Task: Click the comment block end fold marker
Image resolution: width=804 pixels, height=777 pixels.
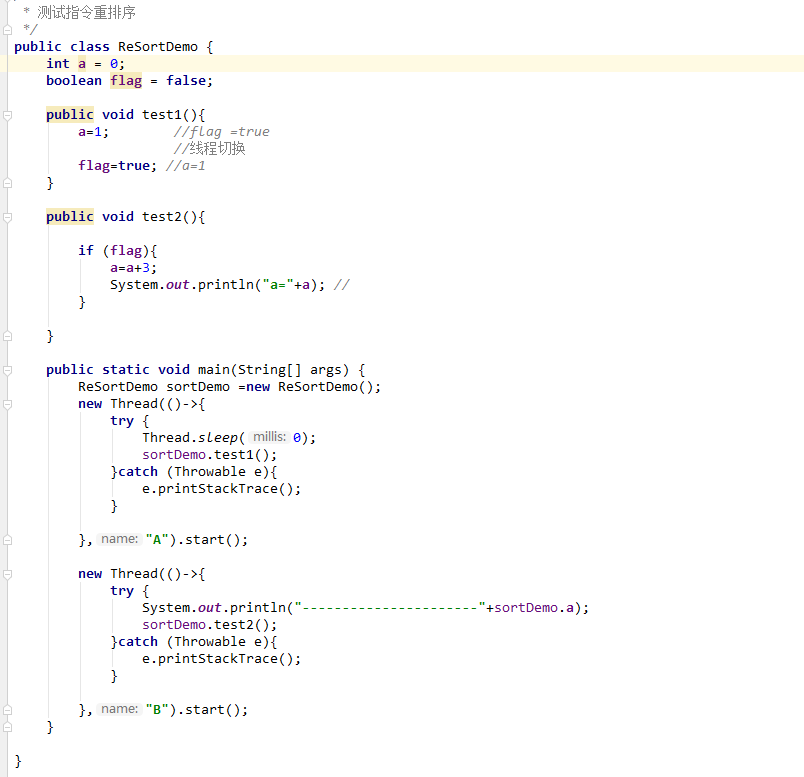Action: coord(7,29)
